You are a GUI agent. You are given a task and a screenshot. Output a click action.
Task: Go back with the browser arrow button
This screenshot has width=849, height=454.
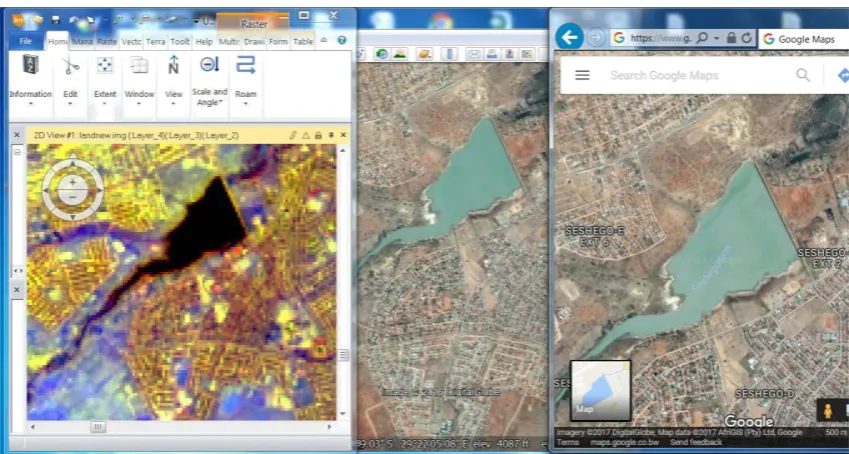point(570,37)
